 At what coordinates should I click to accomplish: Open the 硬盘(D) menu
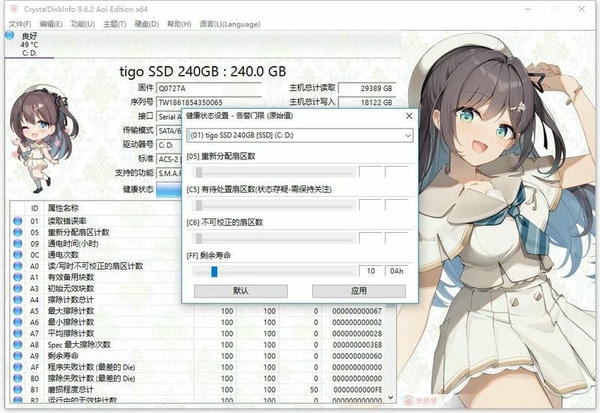coord(147,24)
